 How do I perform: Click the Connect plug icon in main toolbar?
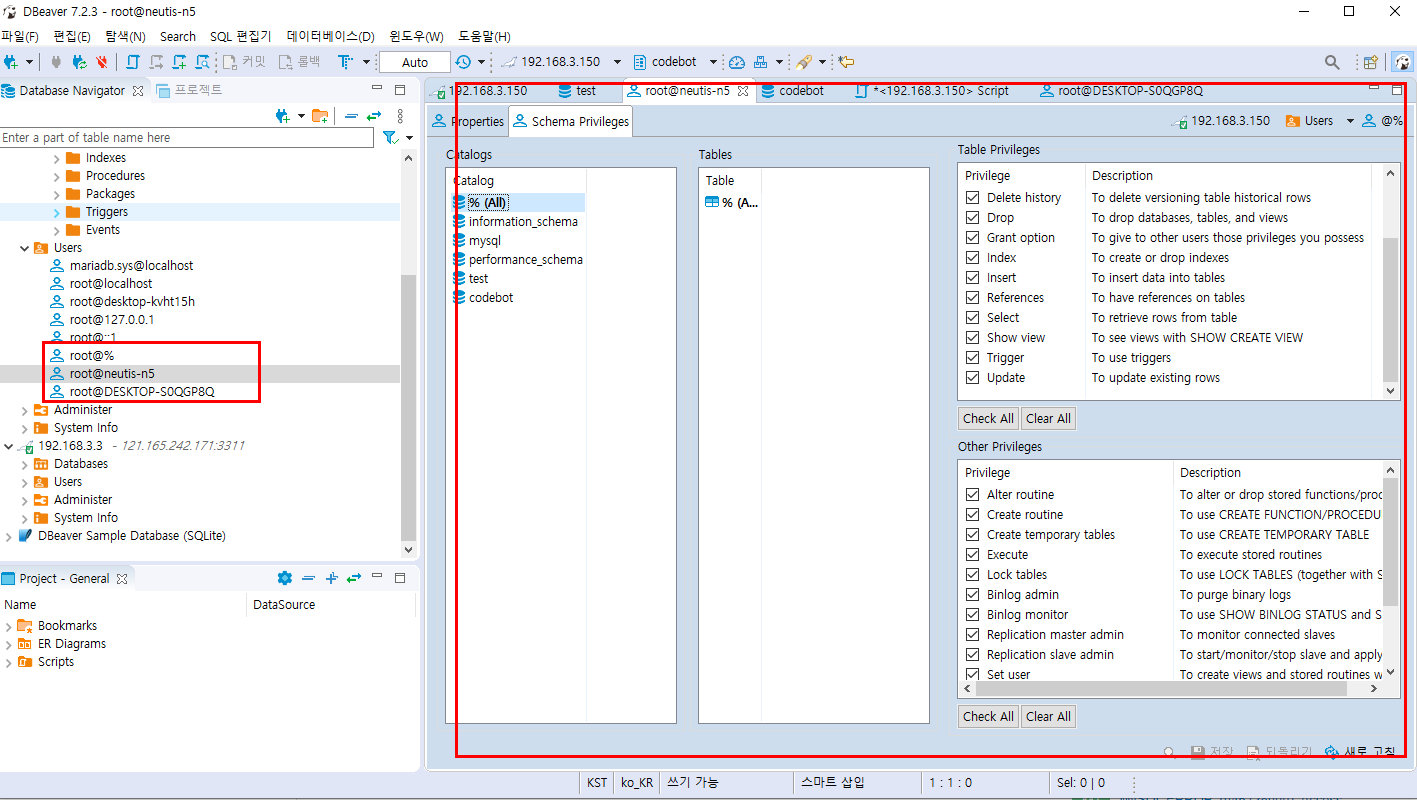coord(57,62)
